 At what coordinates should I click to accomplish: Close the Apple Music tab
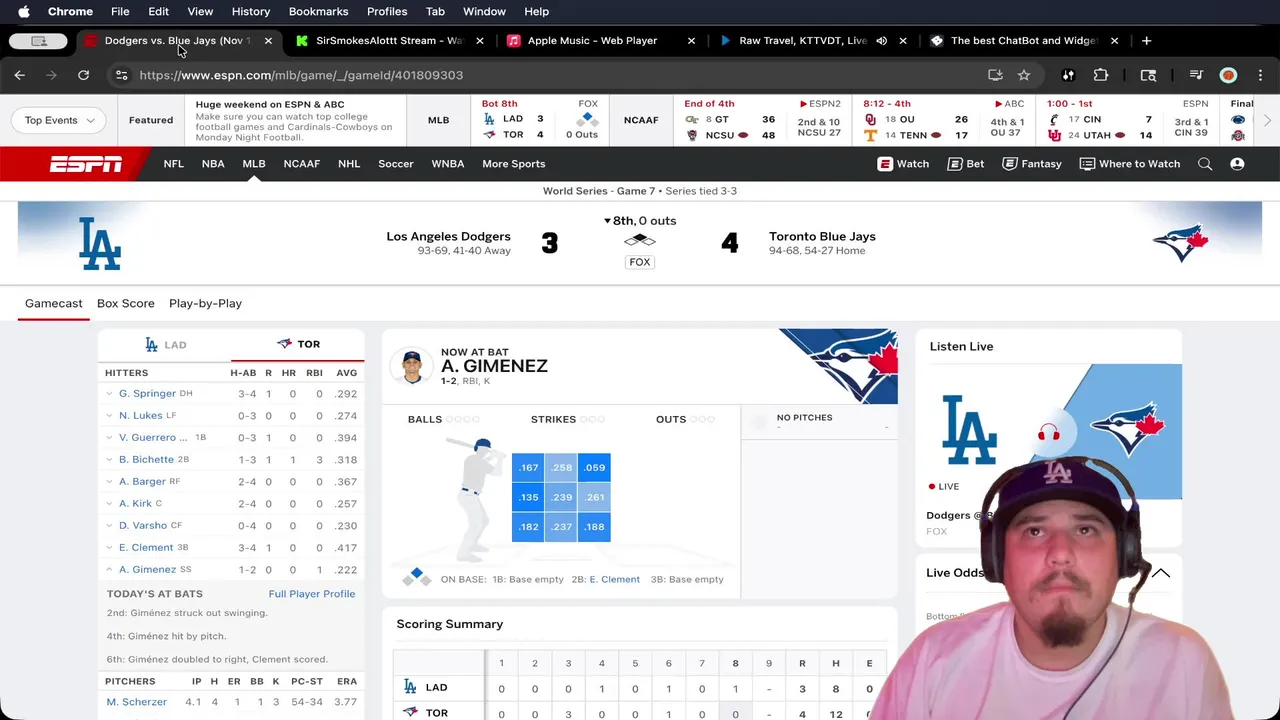pos(691,41)
